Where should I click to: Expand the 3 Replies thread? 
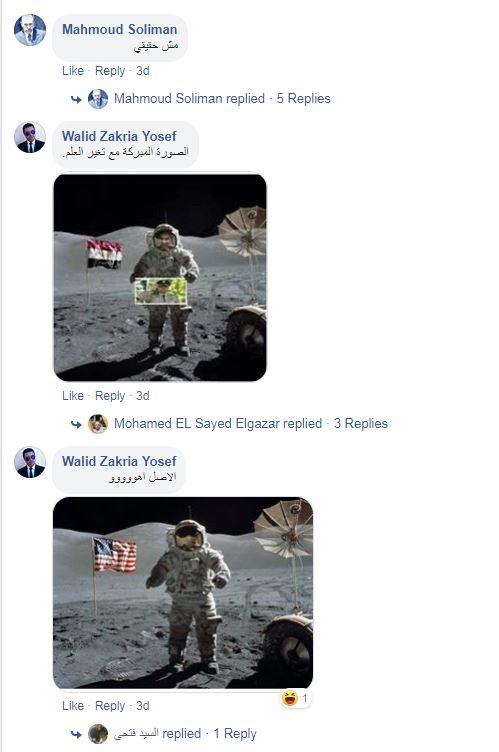pos(361,423)
